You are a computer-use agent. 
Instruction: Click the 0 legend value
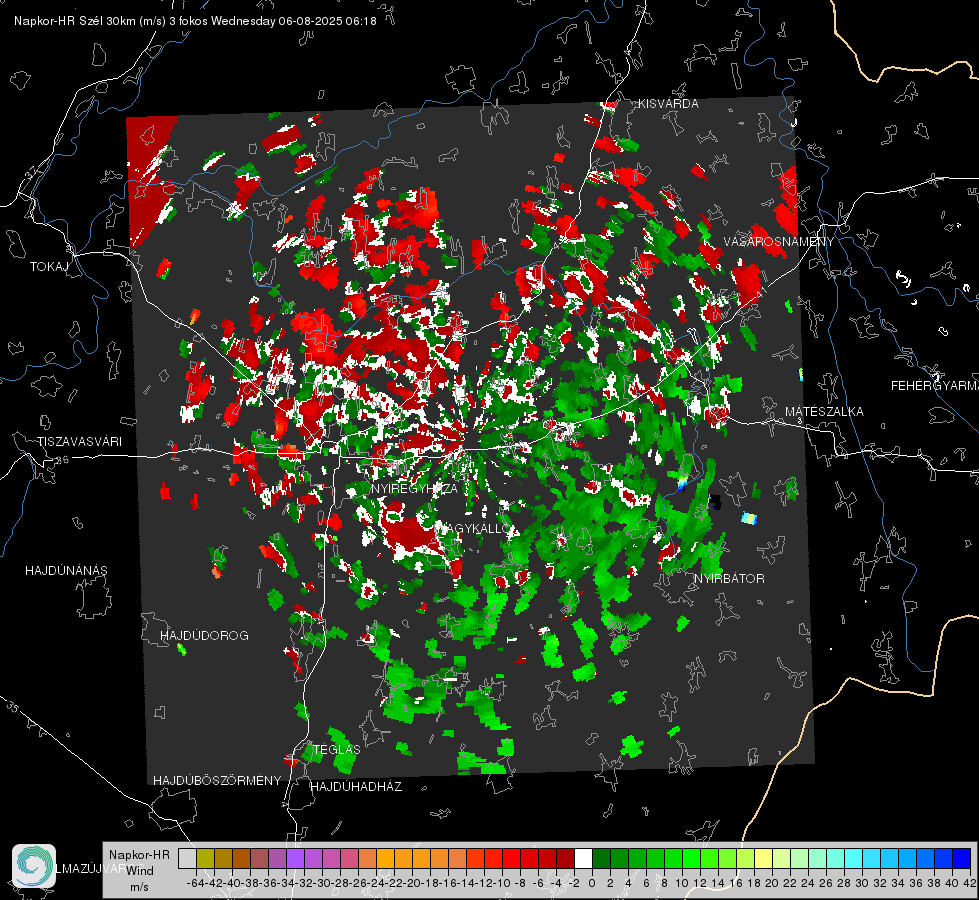click(592, 883)
